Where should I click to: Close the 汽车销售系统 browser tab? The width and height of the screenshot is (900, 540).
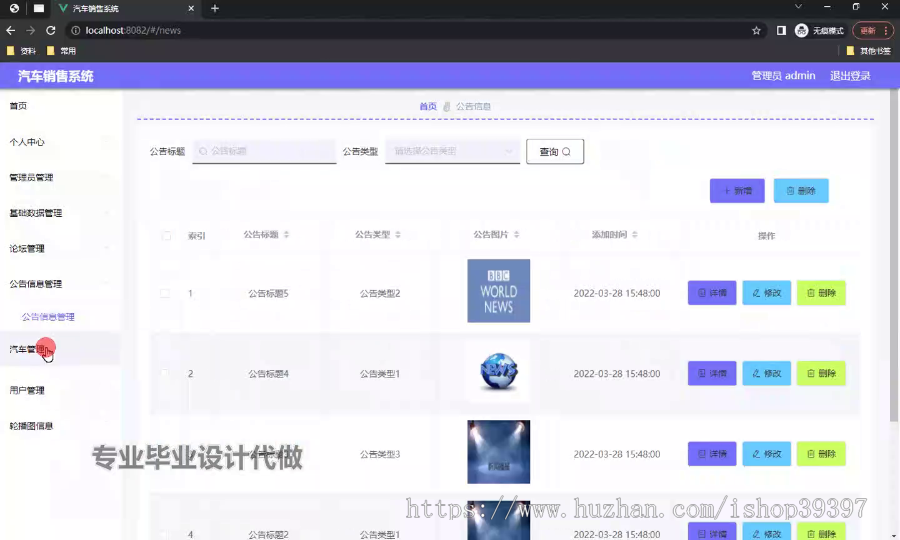coord(191,8)
